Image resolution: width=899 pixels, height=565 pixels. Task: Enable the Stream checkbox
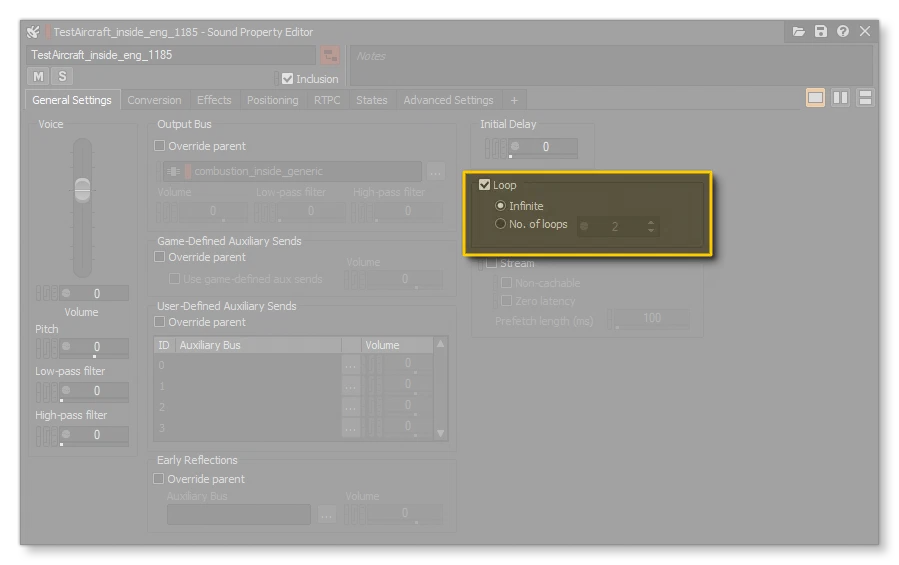491,263
